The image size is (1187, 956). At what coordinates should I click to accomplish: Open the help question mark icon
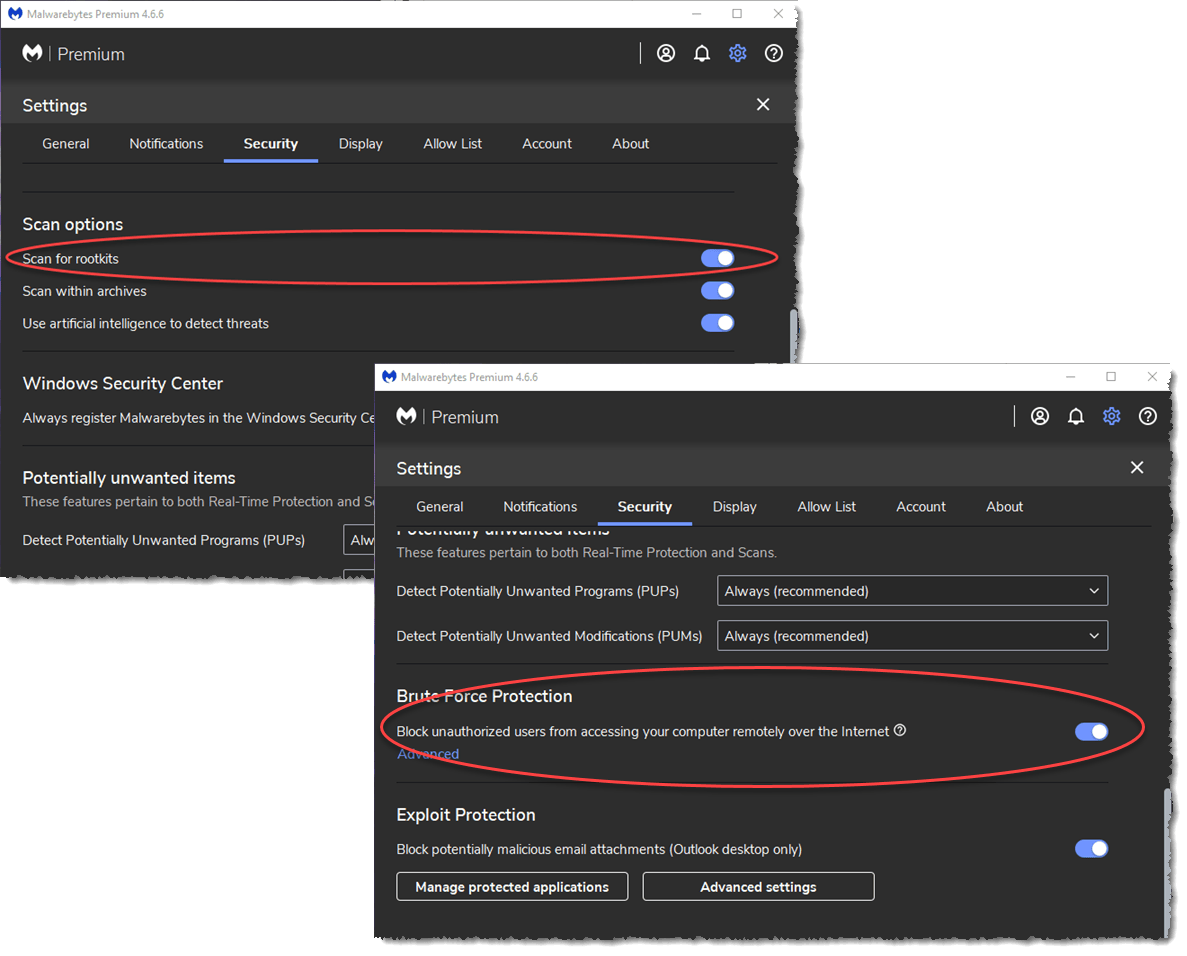click(1147, 416)
